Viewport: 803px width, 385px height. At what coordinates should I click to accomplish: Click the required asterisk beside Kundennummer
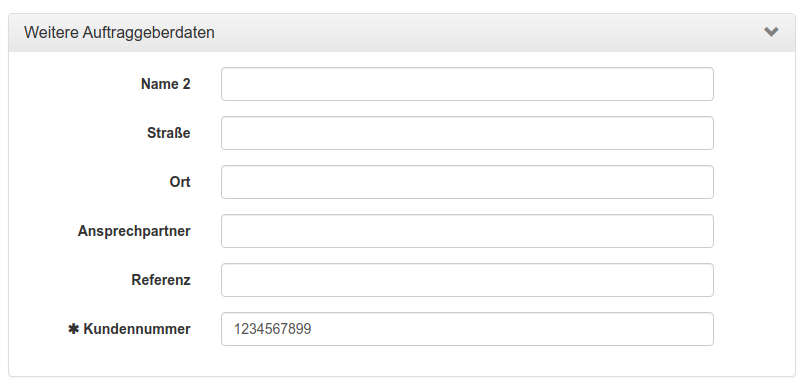coord(73,329)
